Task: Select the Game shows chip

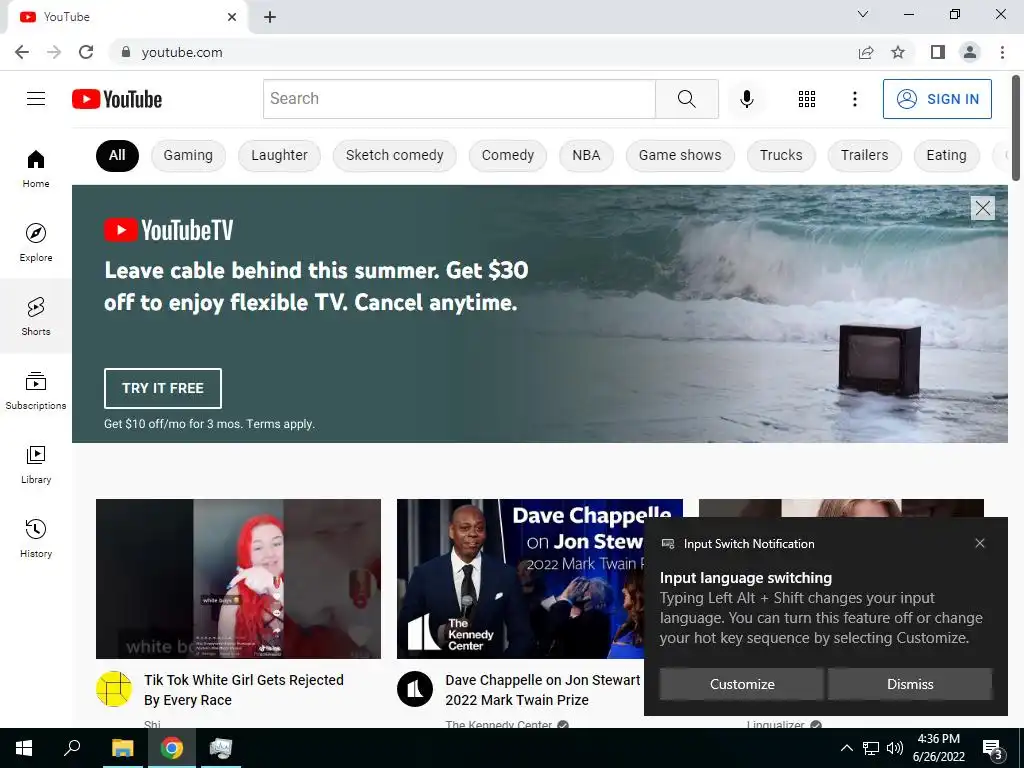Action: (680, 155)
